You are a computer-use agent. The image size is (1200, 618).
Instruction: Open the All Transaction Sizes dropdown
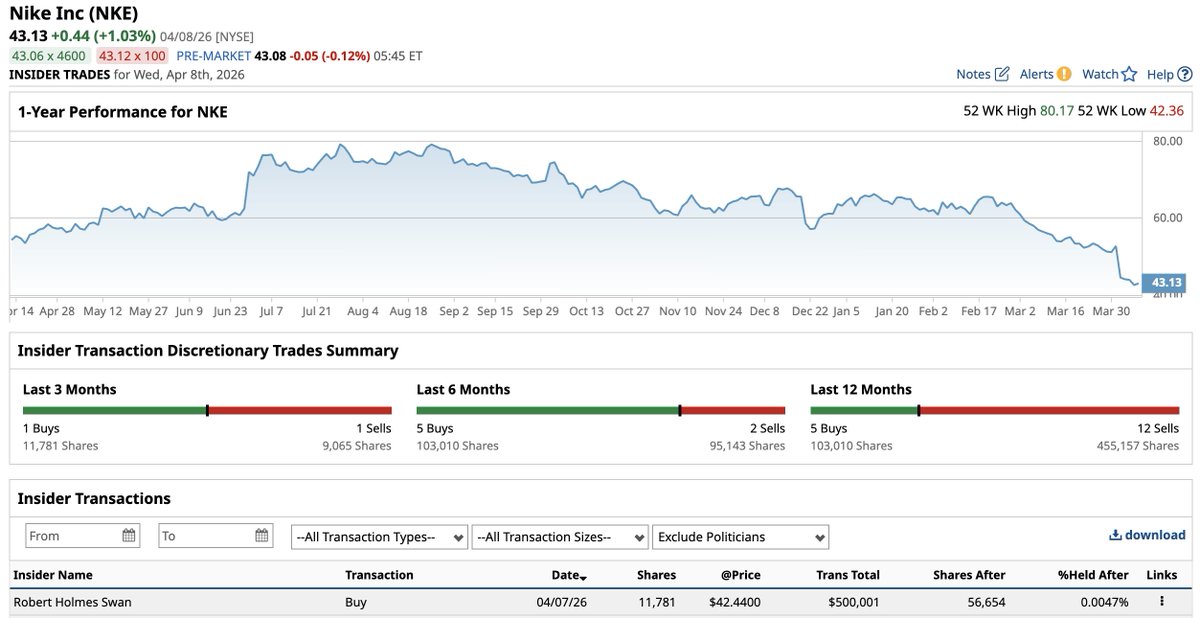click(x=560, y=536)
